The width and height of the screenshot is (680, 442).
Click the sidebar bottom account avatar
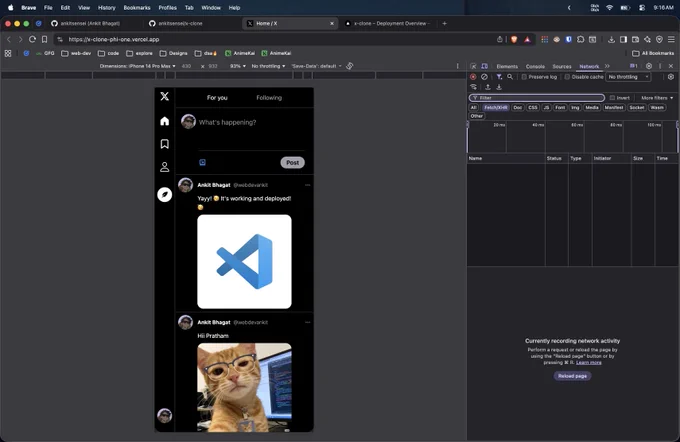(164, 416)
